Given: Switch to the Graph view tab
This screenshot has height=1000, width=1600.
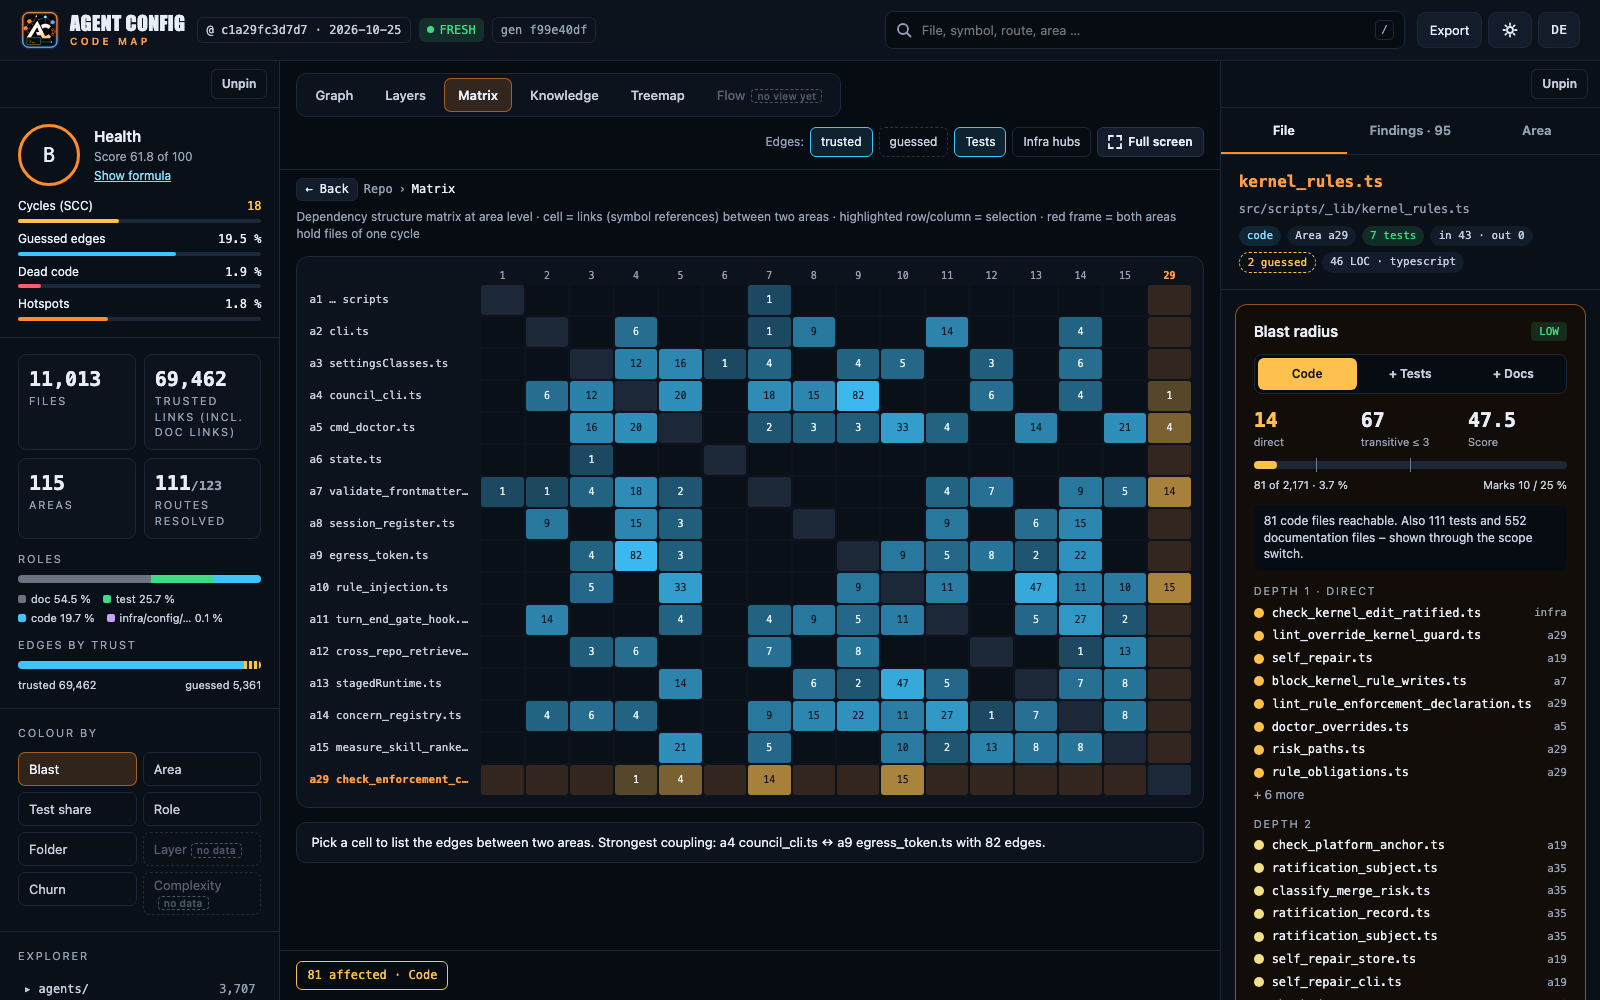Looking at the screenshot, I should click(x=334, y=95).
